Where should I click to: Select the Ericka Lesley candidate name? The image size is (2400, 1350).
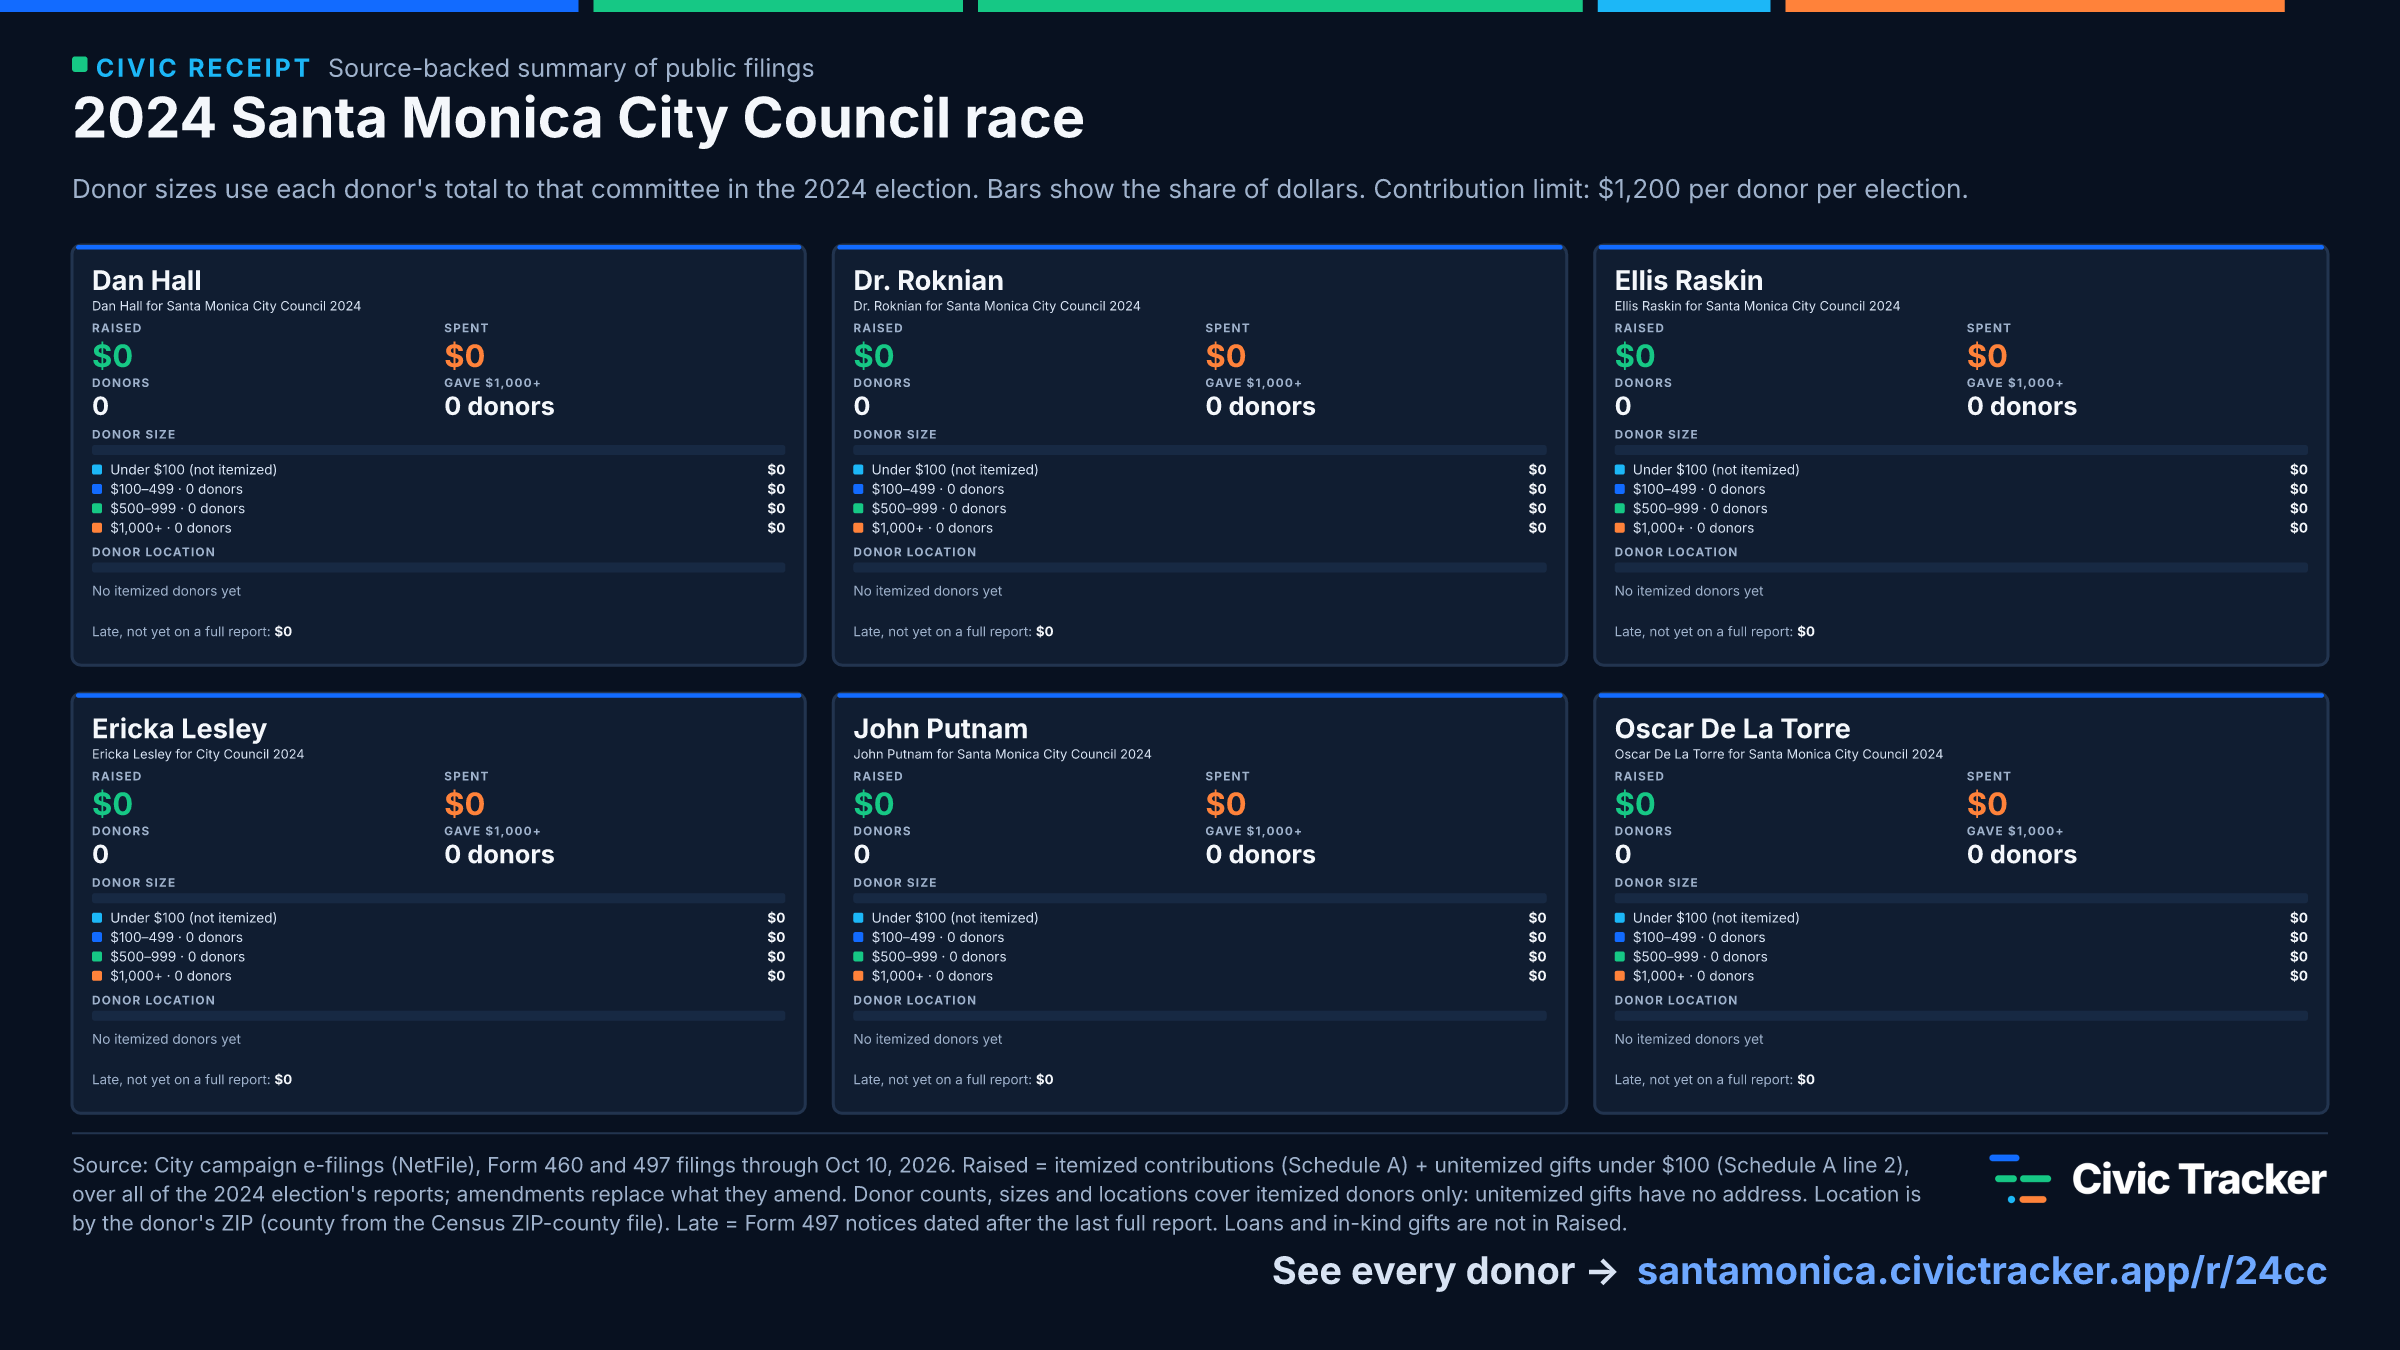pyautogui.click(x=179, y=729)
